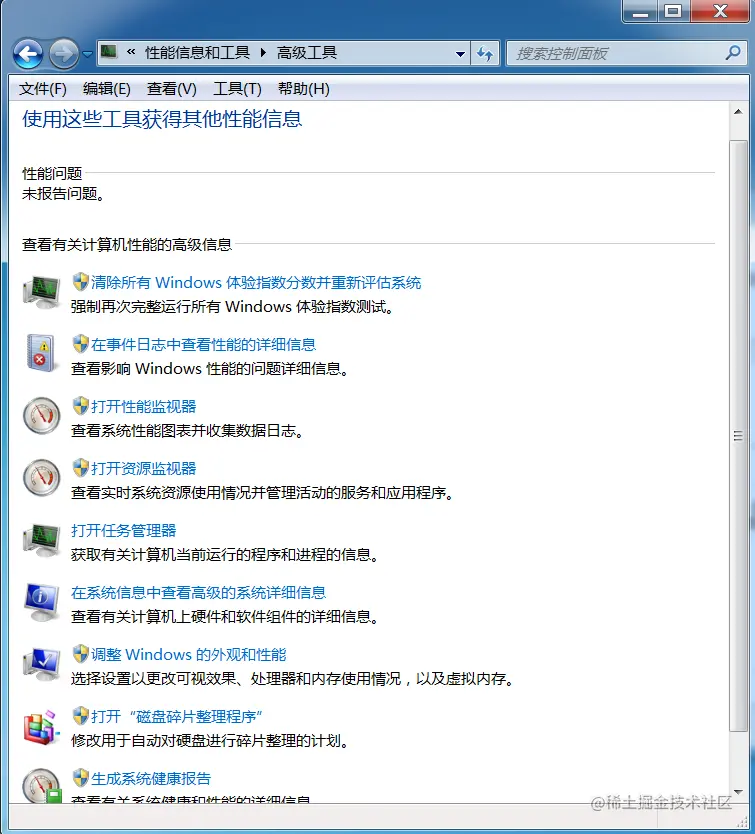This screenshot has height=834, width=755.
Task: Open 在系统信息中查看高级的系统详细信息 link
Action: click(198, 593)
